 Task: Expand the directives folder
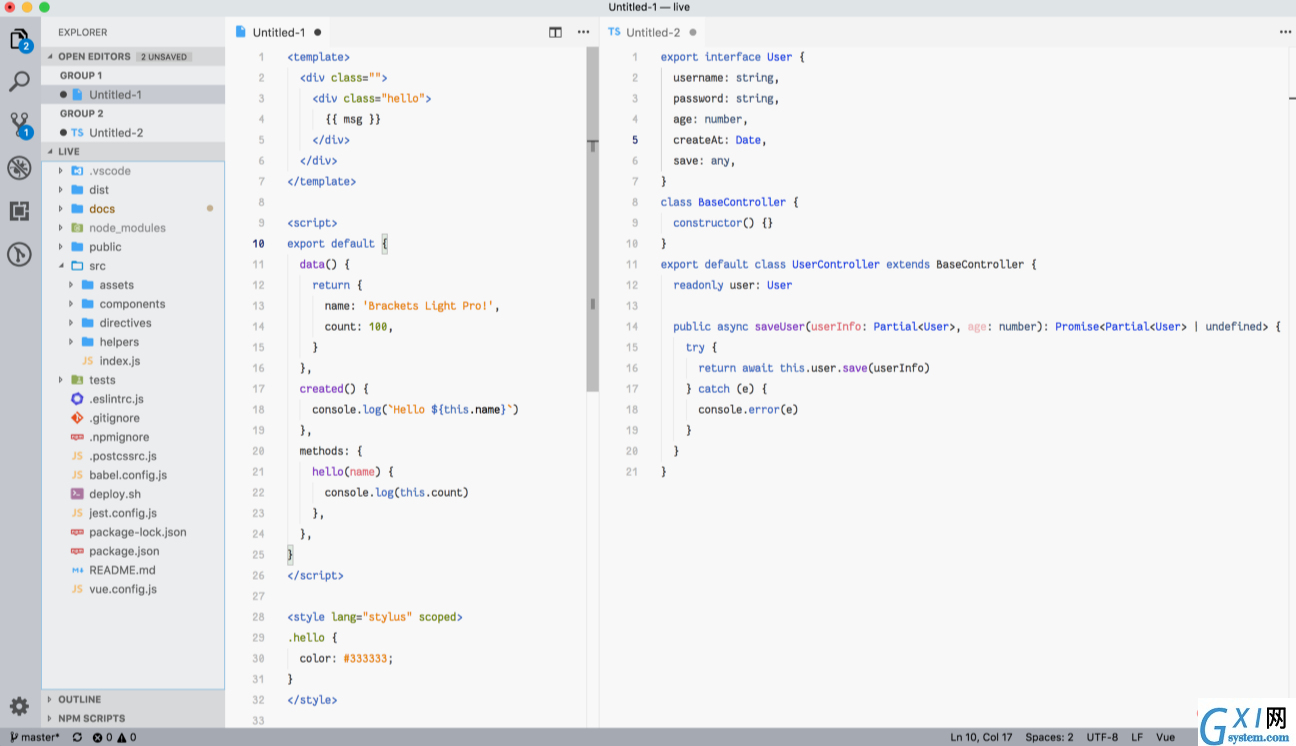[x=71, y=323]
